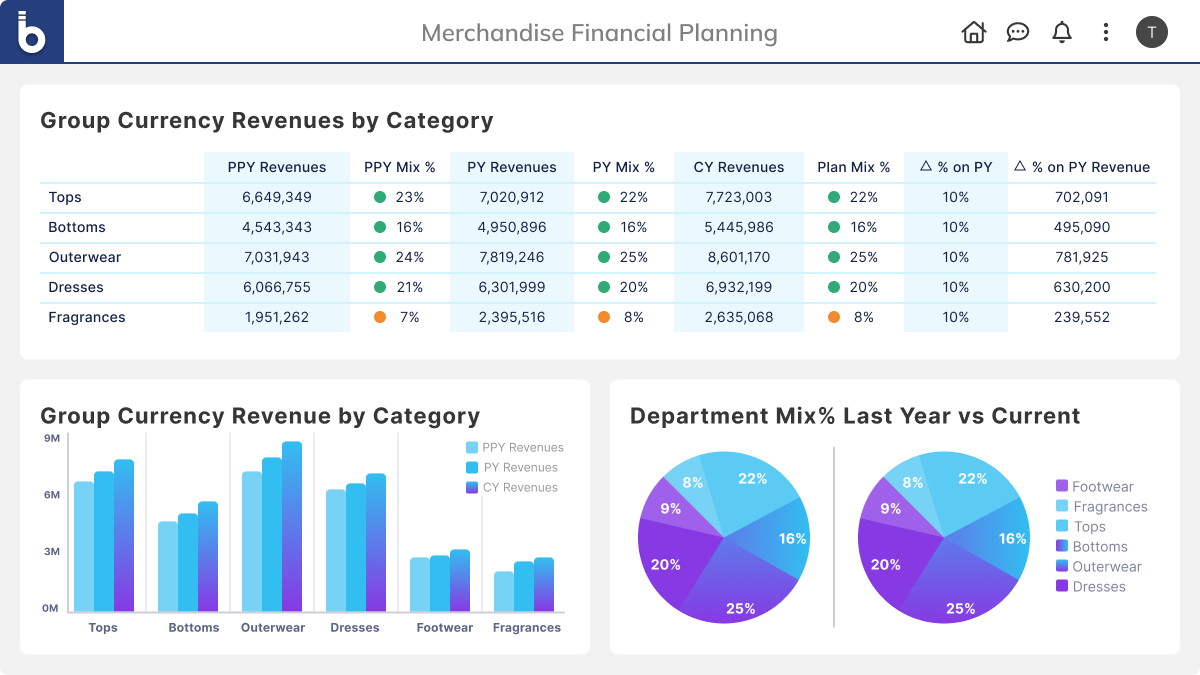Click the Board logo icon
The height and width of the screenshot is (675, 1200).
tap(32, 32)
